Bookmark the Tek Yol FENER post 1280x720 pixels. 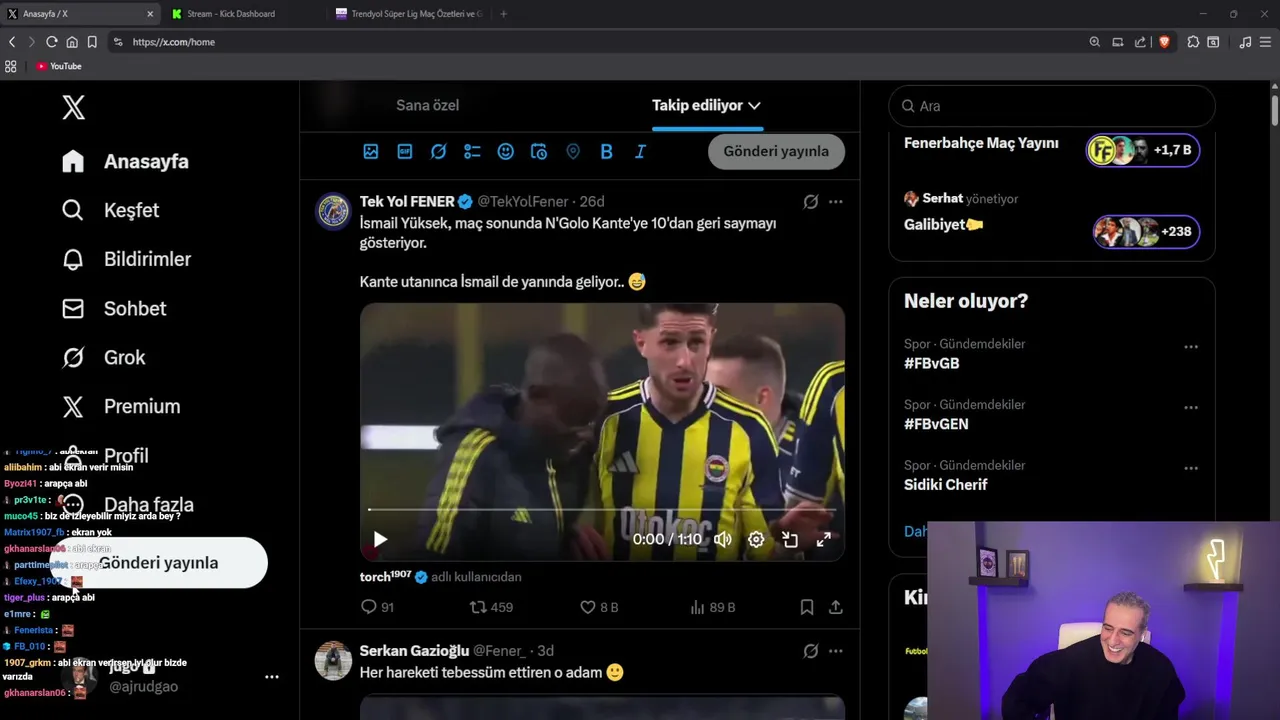[806, 607]
